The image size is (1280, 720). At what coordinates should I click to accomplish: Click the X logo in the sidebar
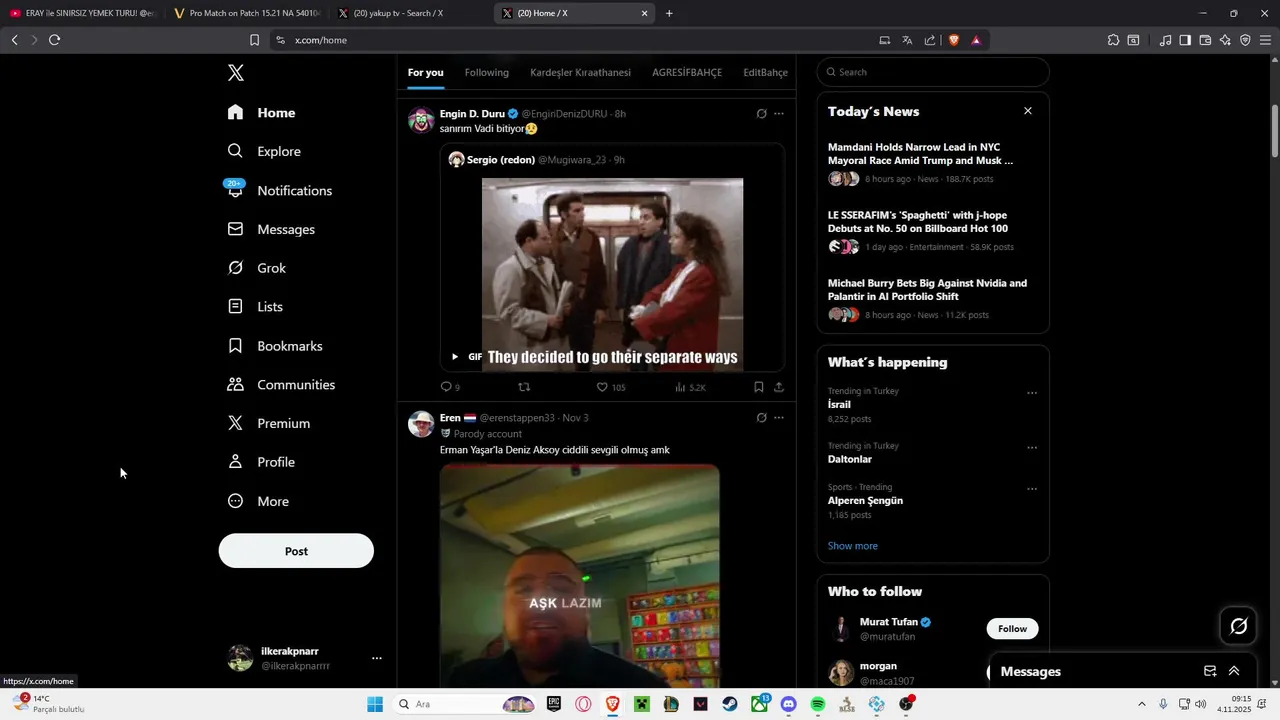235,72
